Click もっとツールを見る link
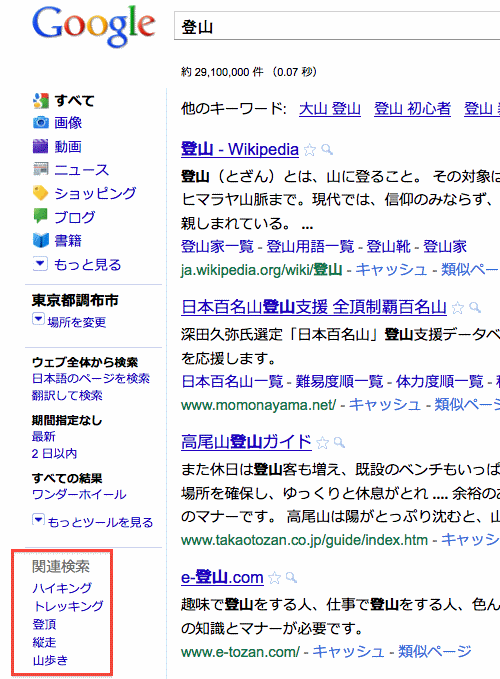 coord(100,522)
